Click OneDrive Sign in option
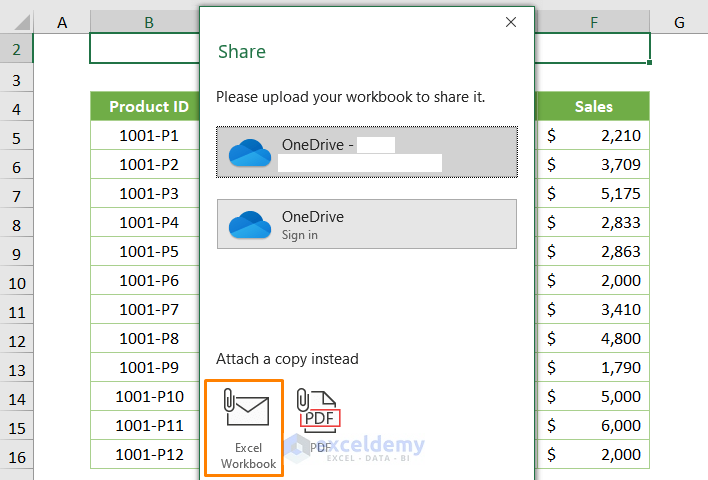Viewport: 708px width, 480px height. click(366, 224)
